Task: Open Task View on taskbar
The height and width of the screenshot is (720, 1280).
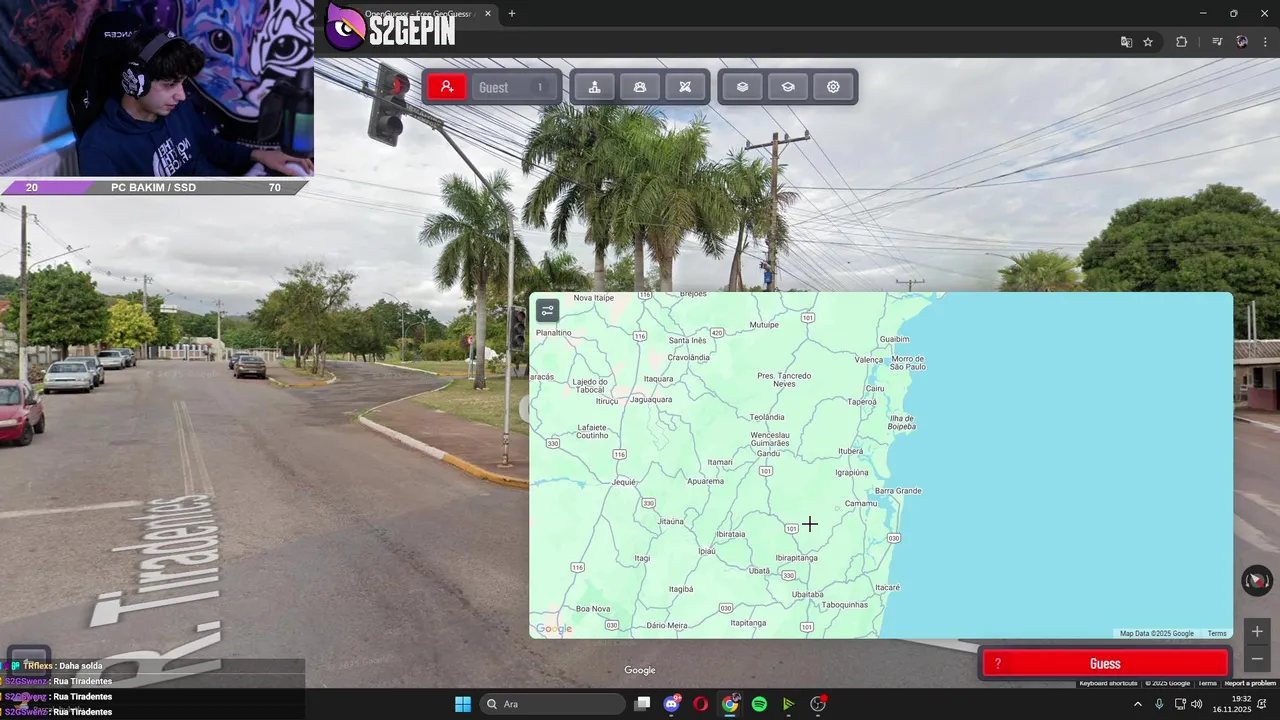Action: point(643,704)
